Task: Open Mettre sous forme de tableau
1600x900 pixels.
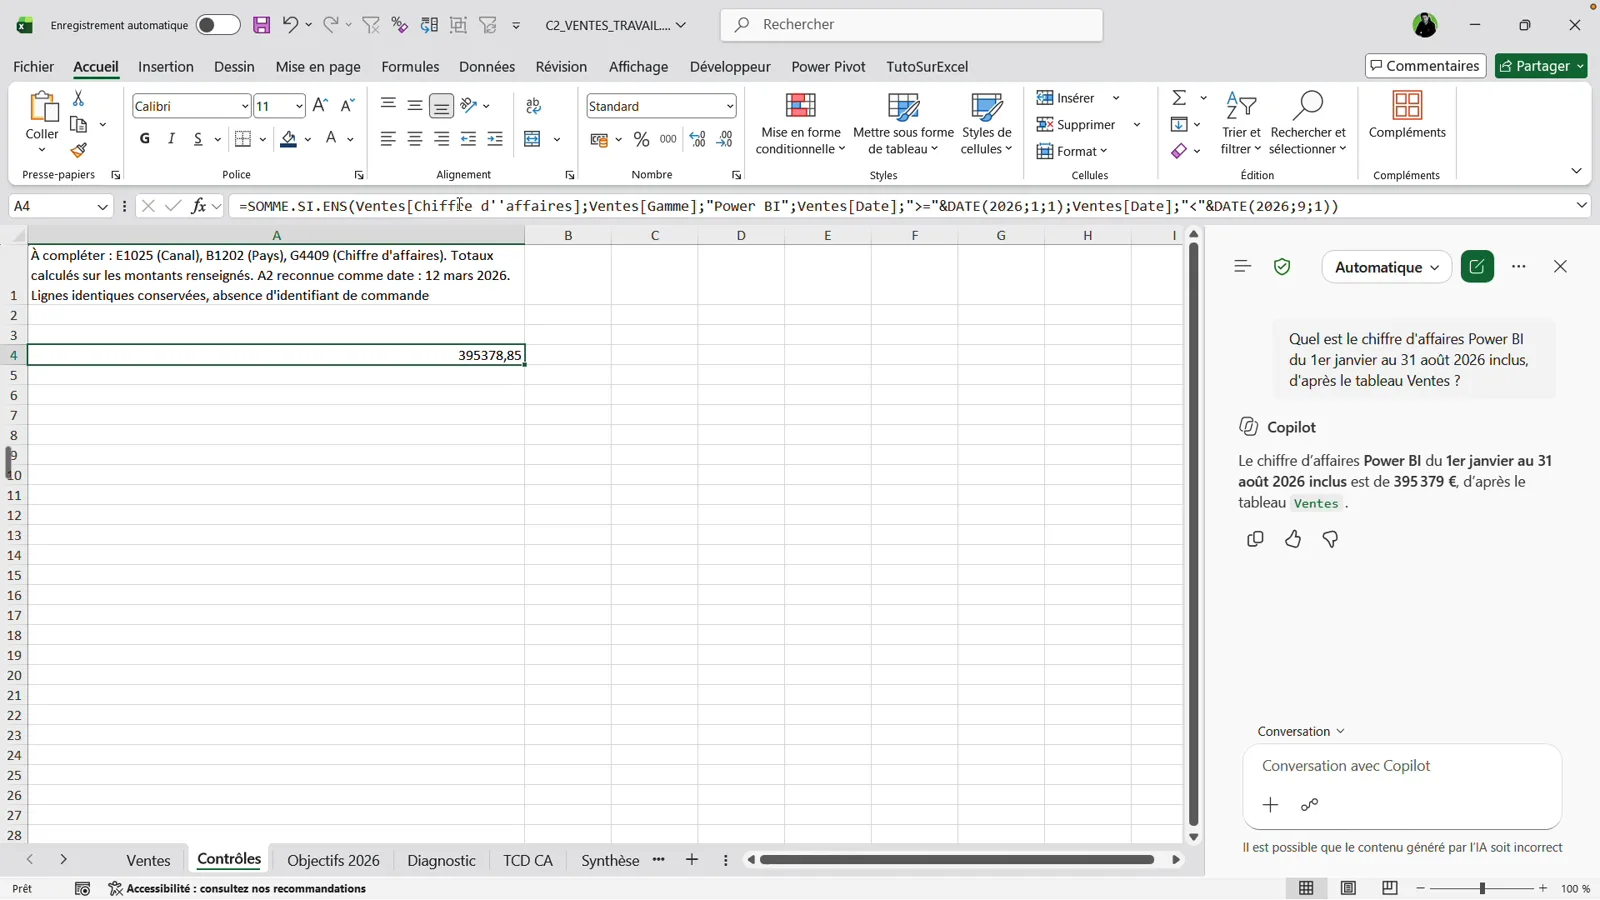Action: pyautogui.click(x=903, y=124)
